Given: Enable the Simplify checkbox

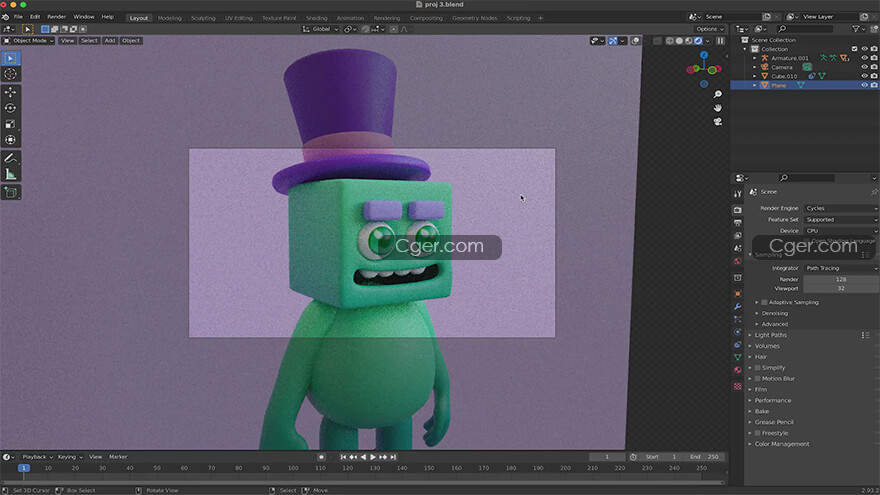Looking at the screenshot, I should click(x=757, y=368).
